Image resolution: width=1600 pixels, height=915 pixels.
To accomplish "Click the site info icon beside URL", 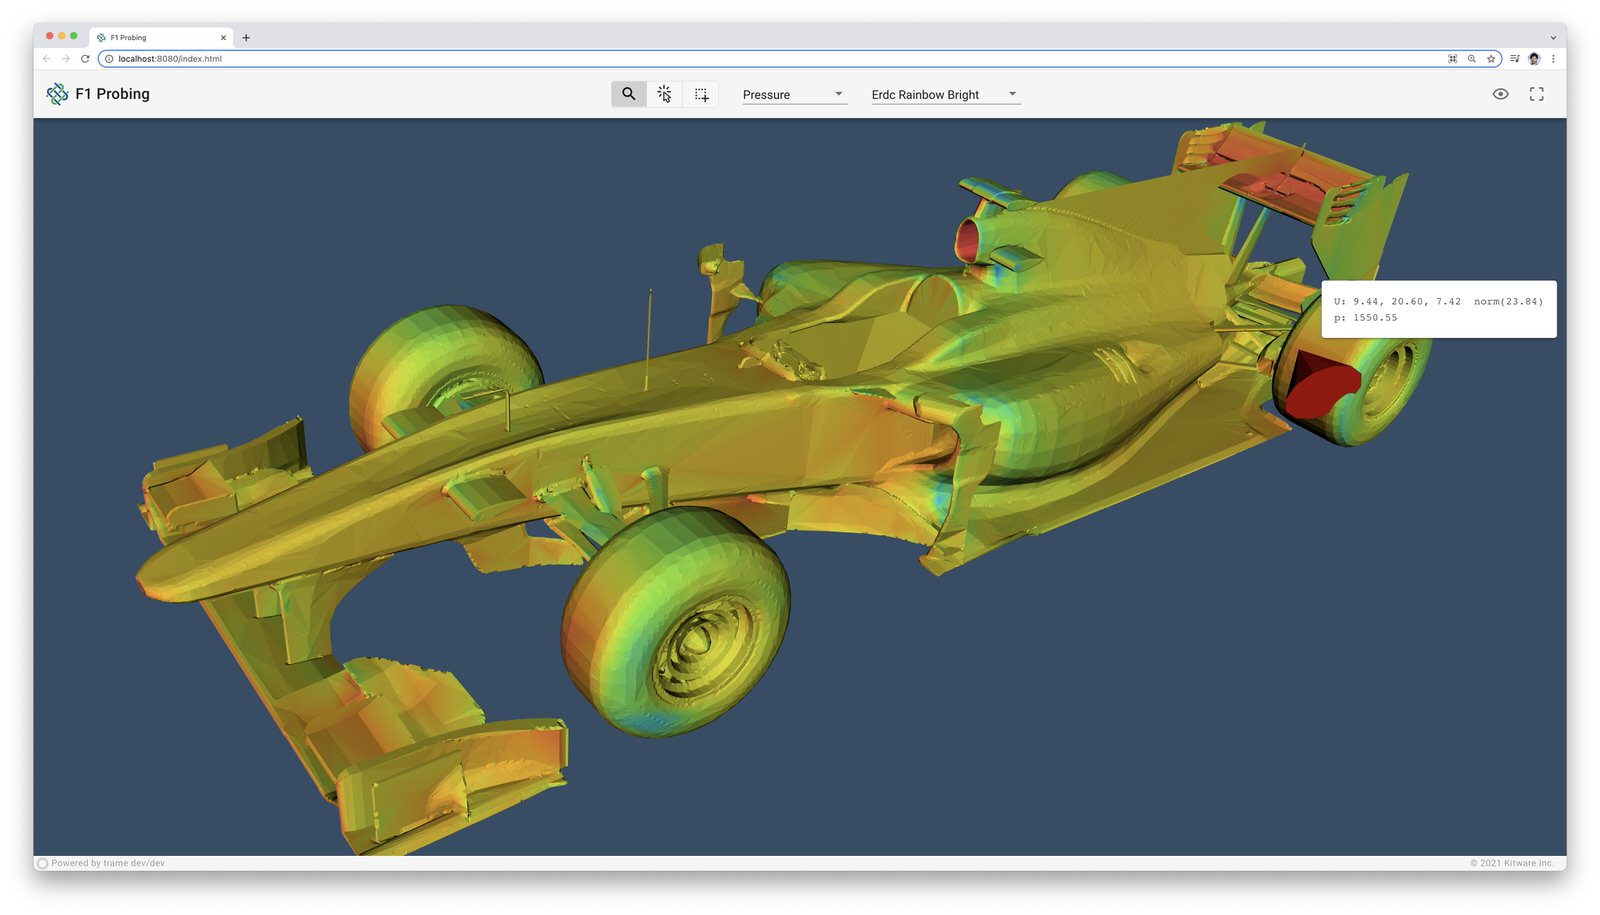I will (x=109, y=59).
